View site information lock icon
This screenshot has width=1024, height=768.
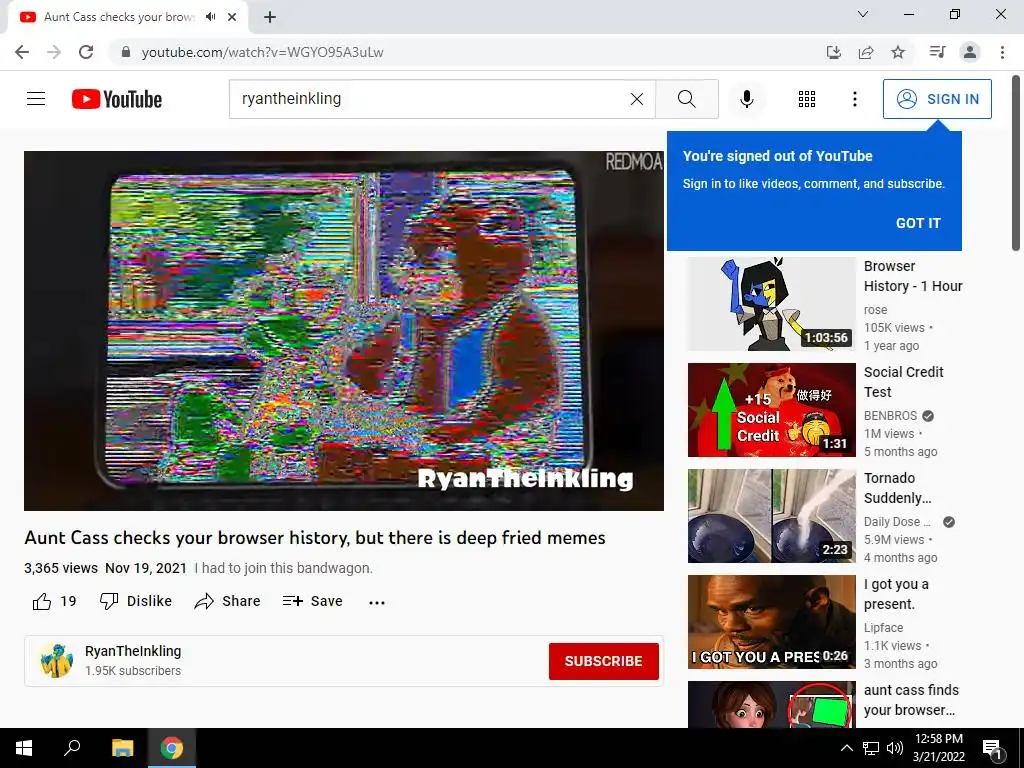(126, 52)
